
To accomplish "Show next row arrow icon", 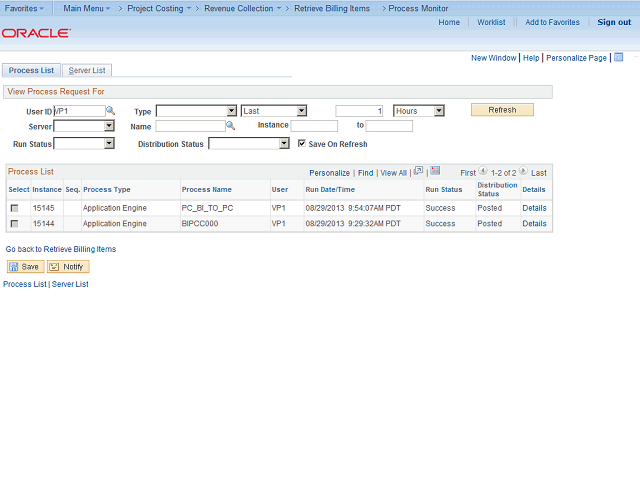I will click(x=523, y=171).
